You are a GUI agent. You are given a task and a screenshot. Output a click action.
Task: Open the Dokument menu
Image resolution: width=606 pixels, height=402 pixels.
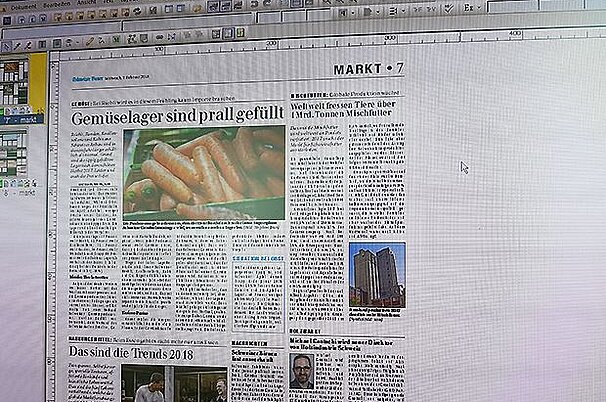click(x=21, y=3)
